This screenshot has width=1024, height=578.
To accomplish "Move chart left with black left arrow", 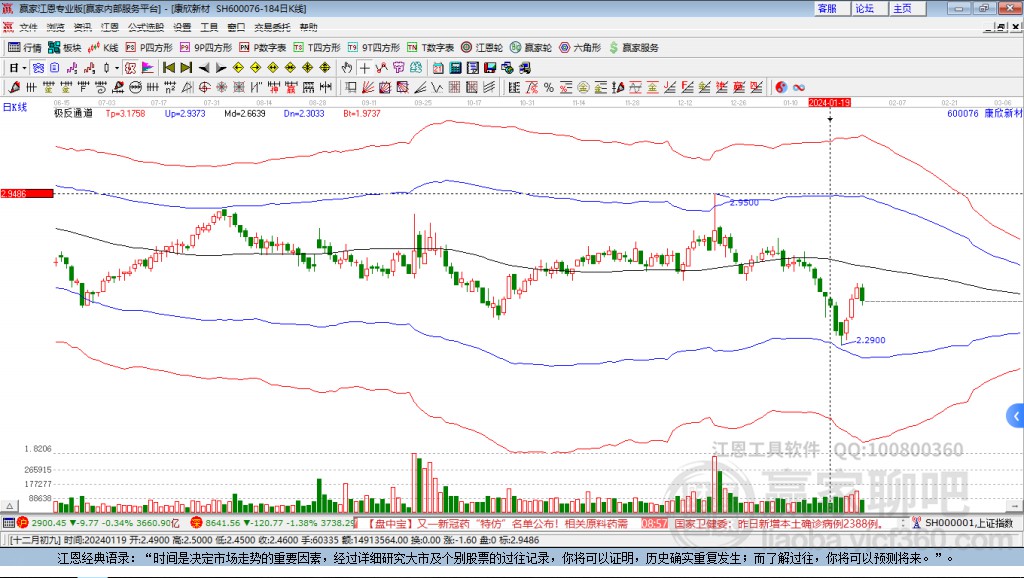I will pyautogui.click(x=204, y=68).
